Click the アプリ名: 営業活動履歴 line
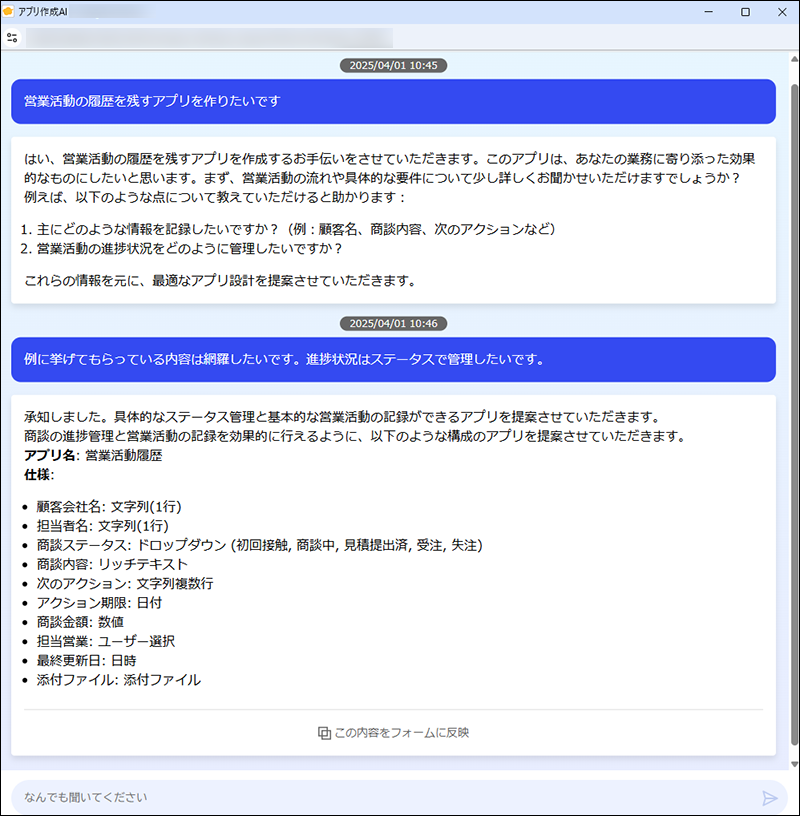This screenshot has width=800, height=816. point(93,455)
